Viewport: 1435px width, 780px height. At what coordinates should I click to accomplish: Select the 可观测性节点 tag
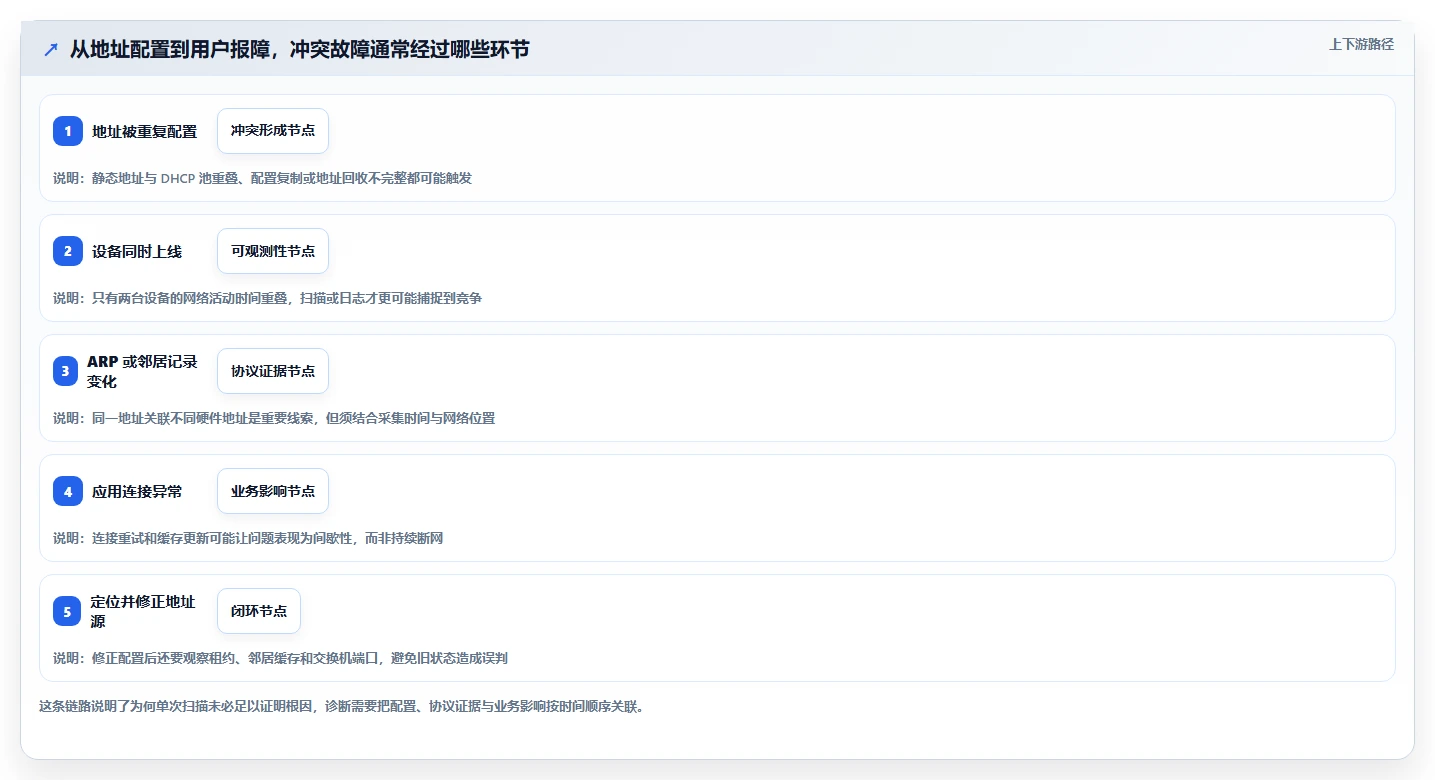click(273, 251)
